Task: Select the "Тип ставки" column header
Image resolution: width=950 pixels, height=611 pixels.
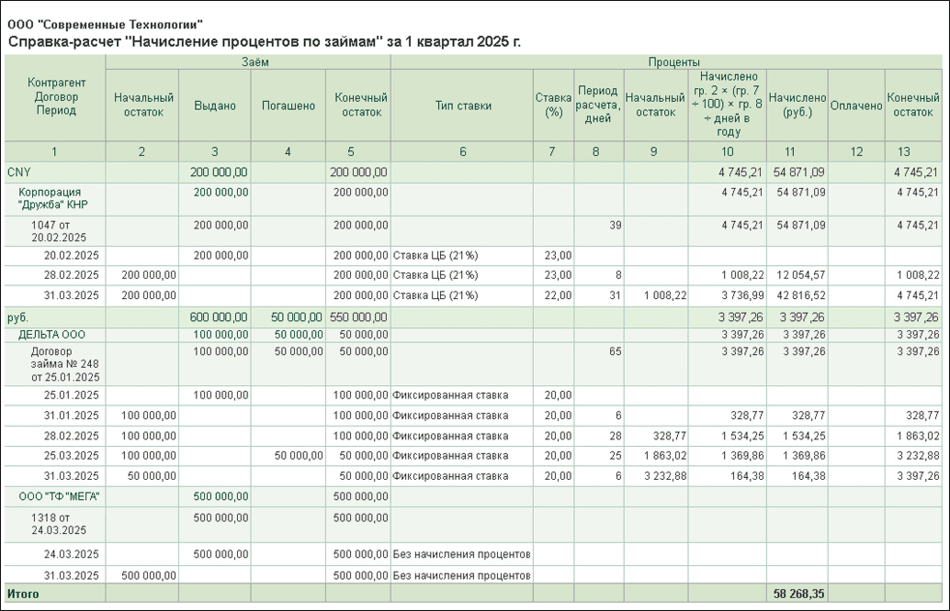Action: pyautogui.click(x=462, y=106)
